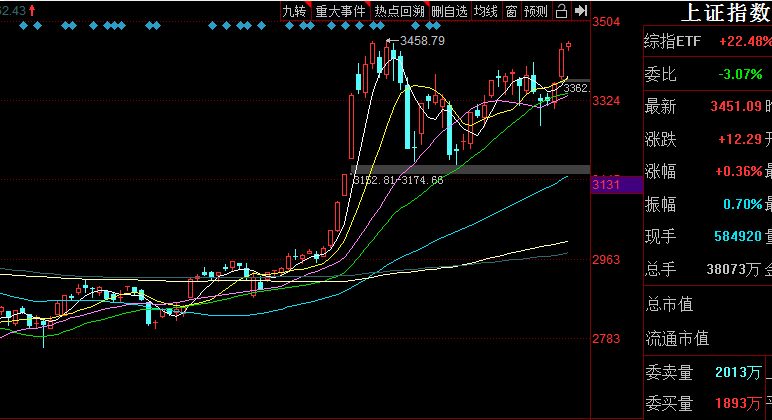The height and width of the screenshot is (420, 772).
Task: Click the 涨跌 value +12.29
Action: (x=740, y=139)
